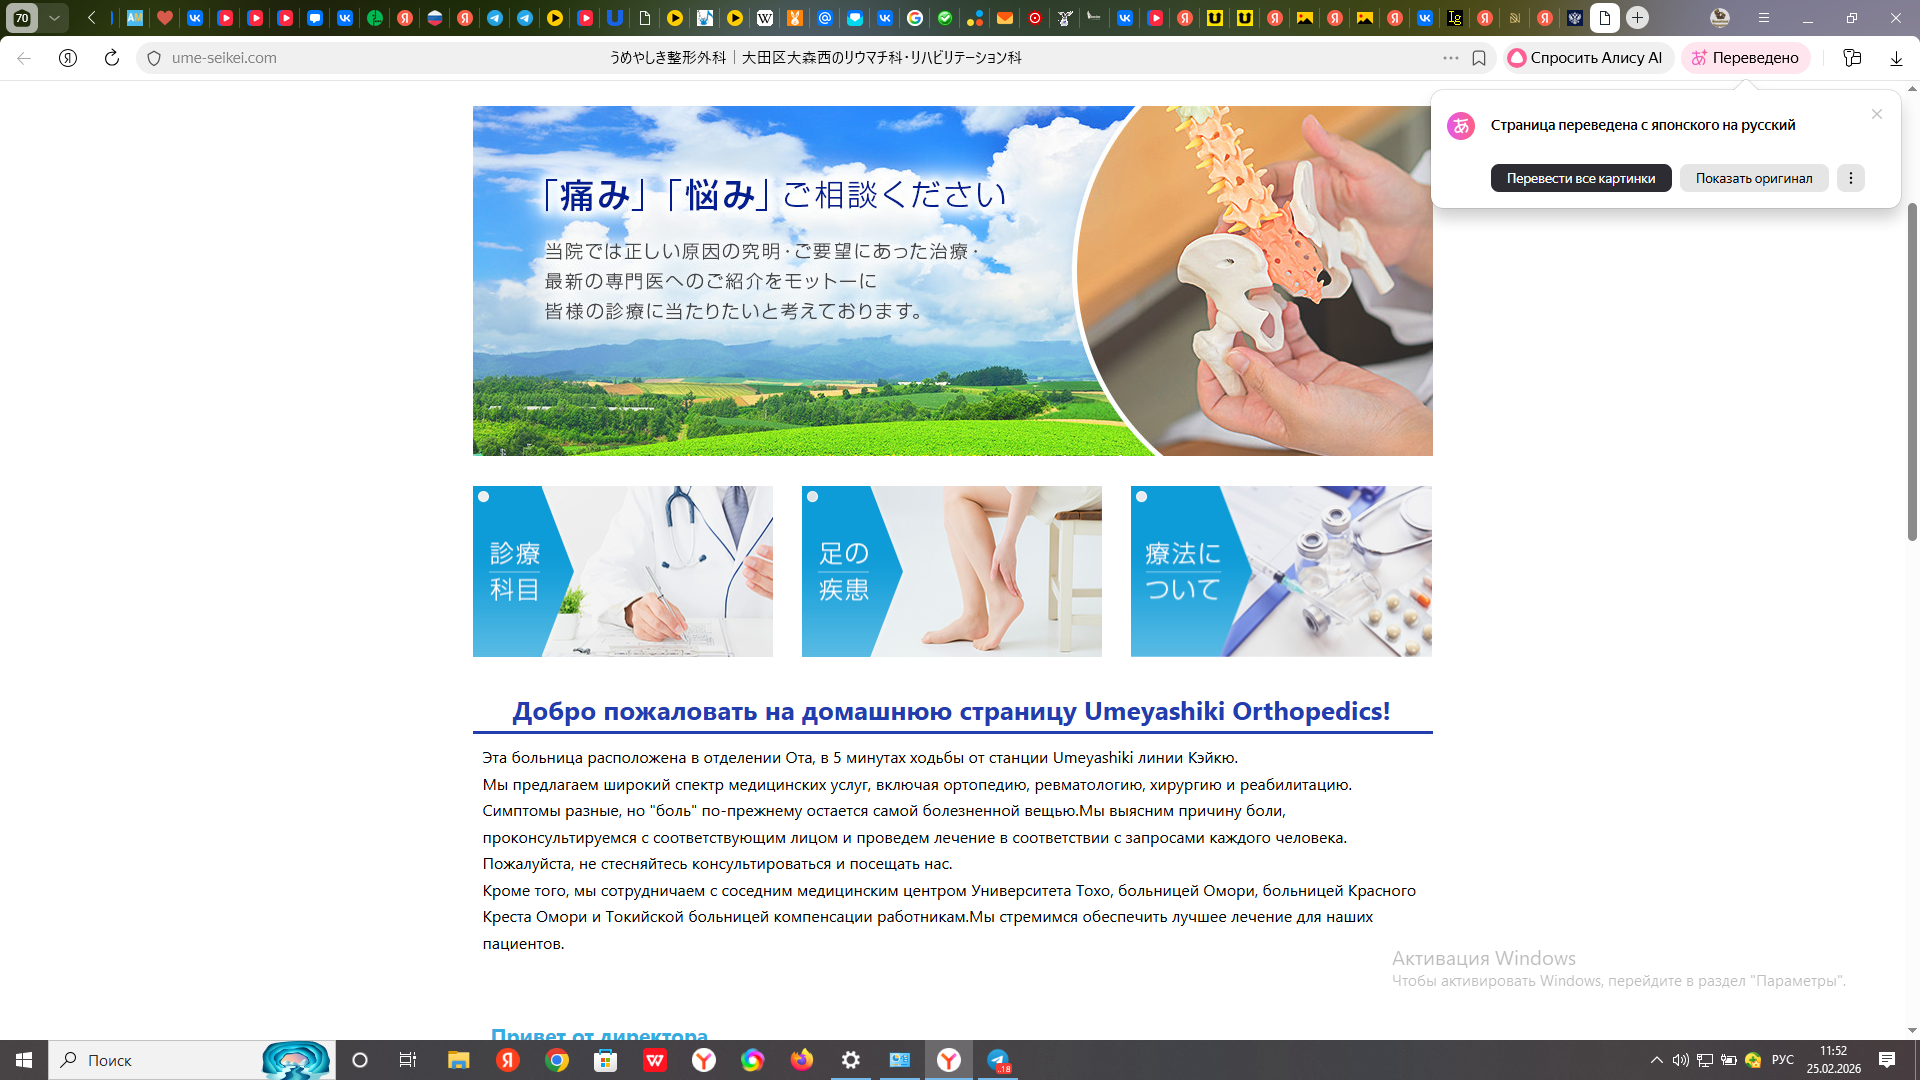Expand the tab list chevron next to the tab counter
The image size is (1920, 1080).
tap(55, 18)
